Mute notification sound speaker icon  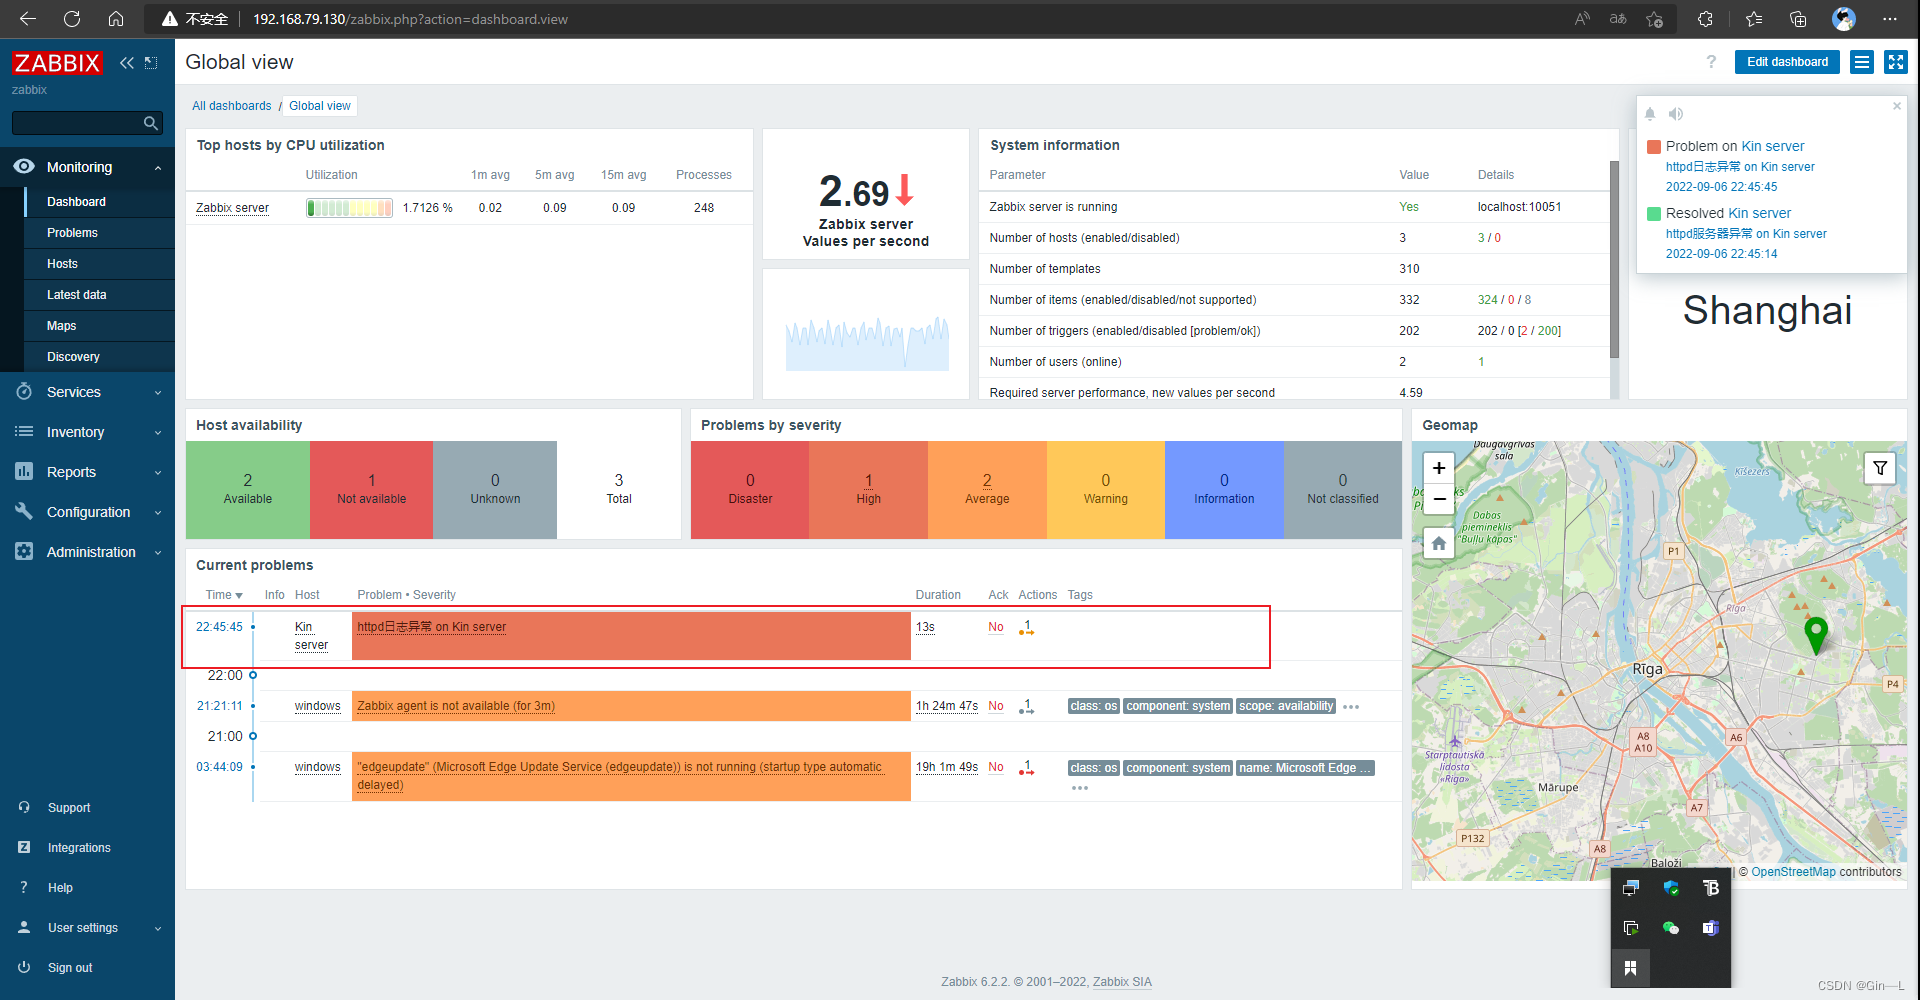1676,114
